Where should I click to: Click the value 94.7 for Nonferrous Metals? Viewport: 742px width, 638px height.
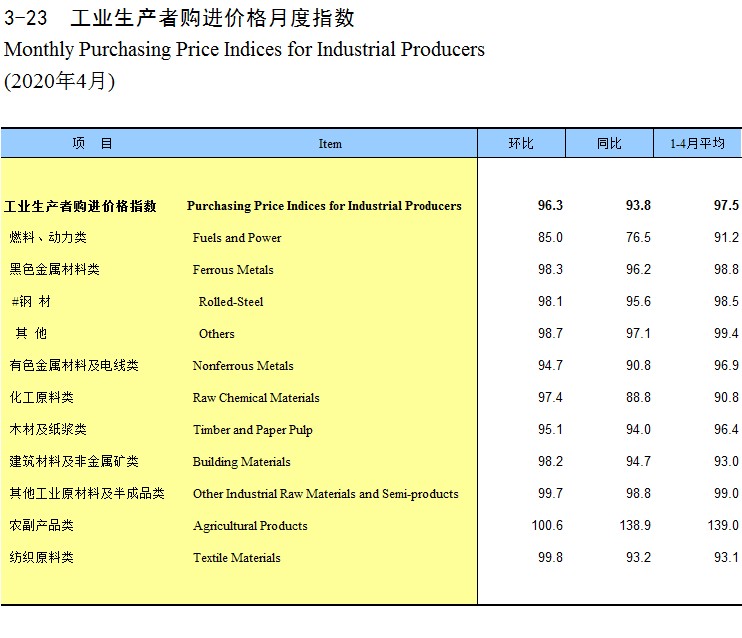pos(550,365)
